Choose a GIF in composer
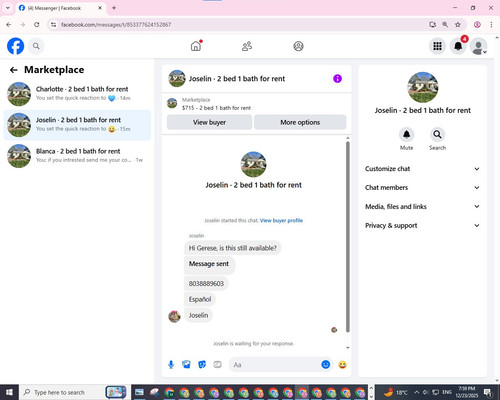 point(217,365)
